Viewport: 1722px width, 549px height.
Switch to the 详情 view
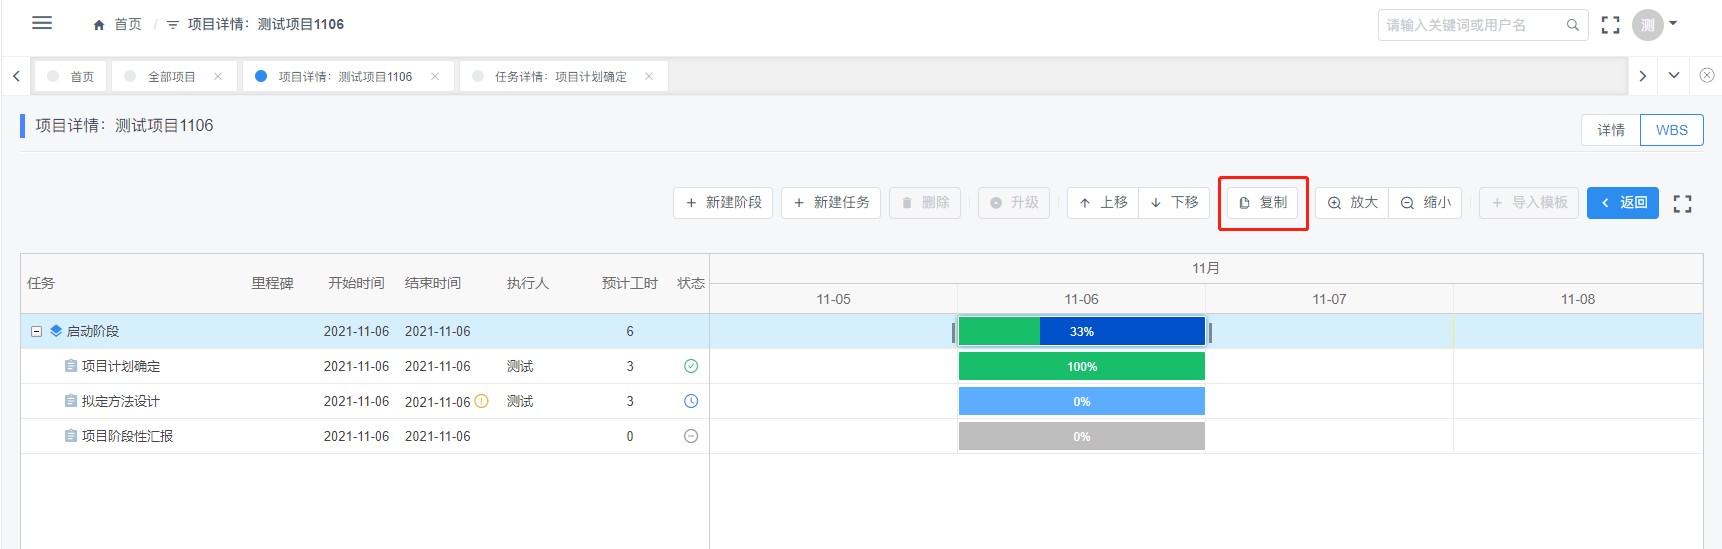1611,130
